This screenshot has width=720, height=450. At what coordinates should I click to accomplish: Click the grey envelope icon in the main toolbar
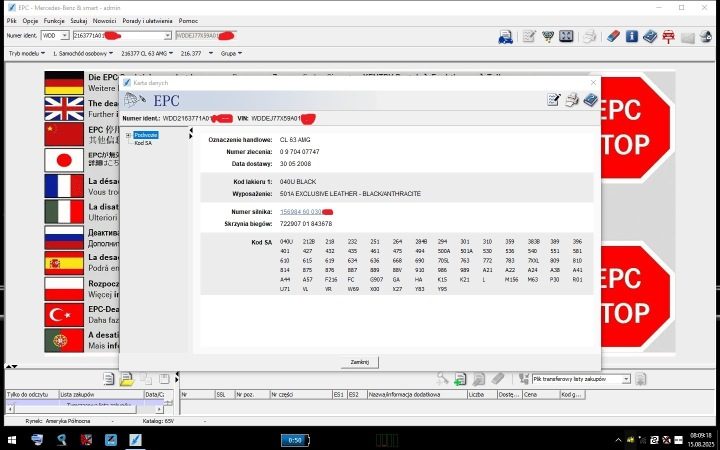pyautogui.click(x=687, y=38)
